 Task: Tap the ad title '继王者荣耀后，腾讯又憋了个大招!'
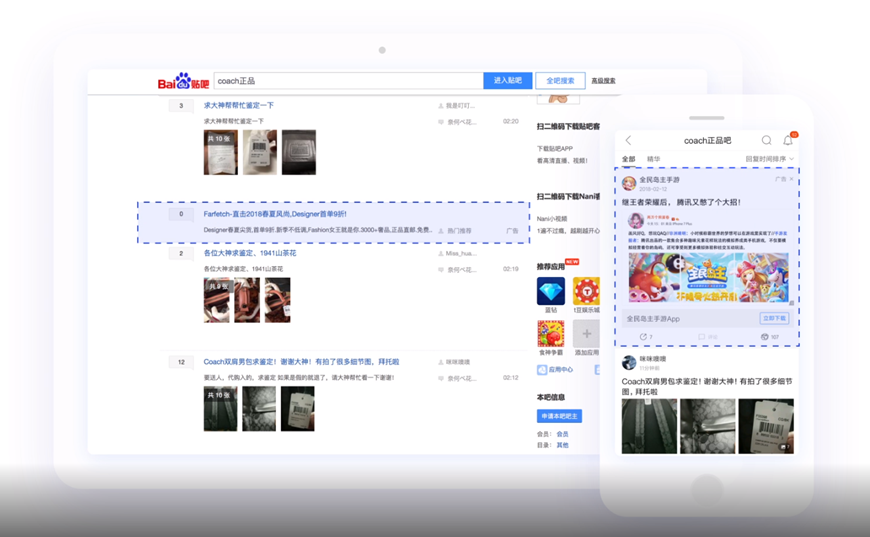pyautogui.click(x=681, y=202)
